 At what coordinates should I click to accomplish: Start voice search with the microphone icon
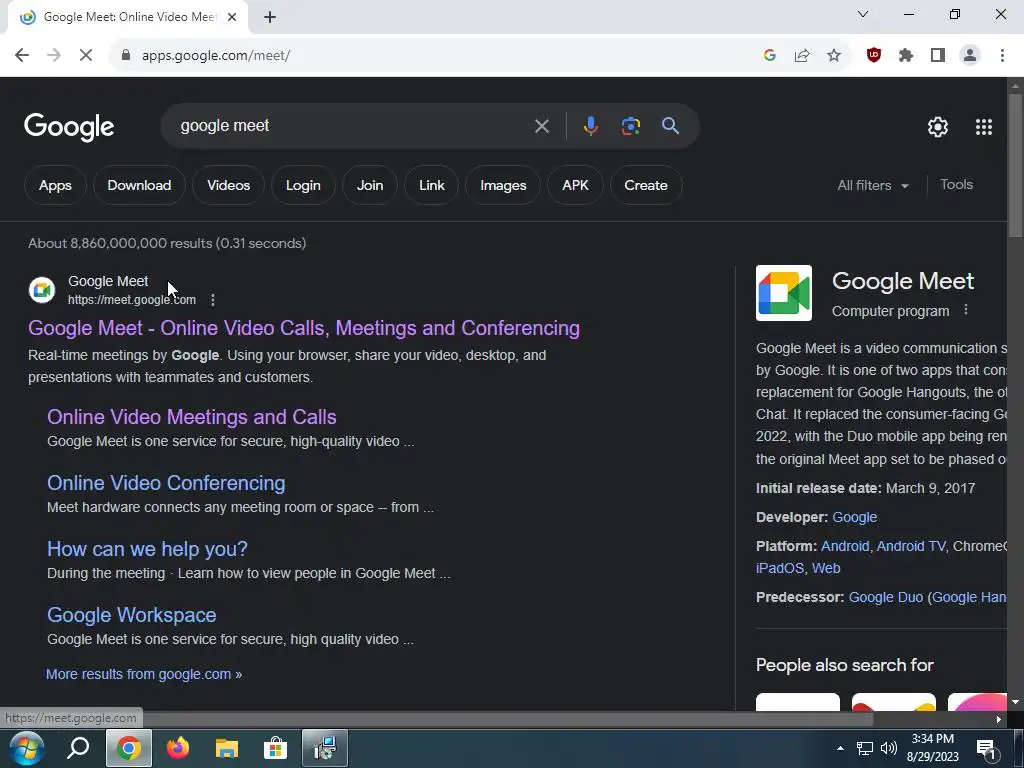[590, 125]
